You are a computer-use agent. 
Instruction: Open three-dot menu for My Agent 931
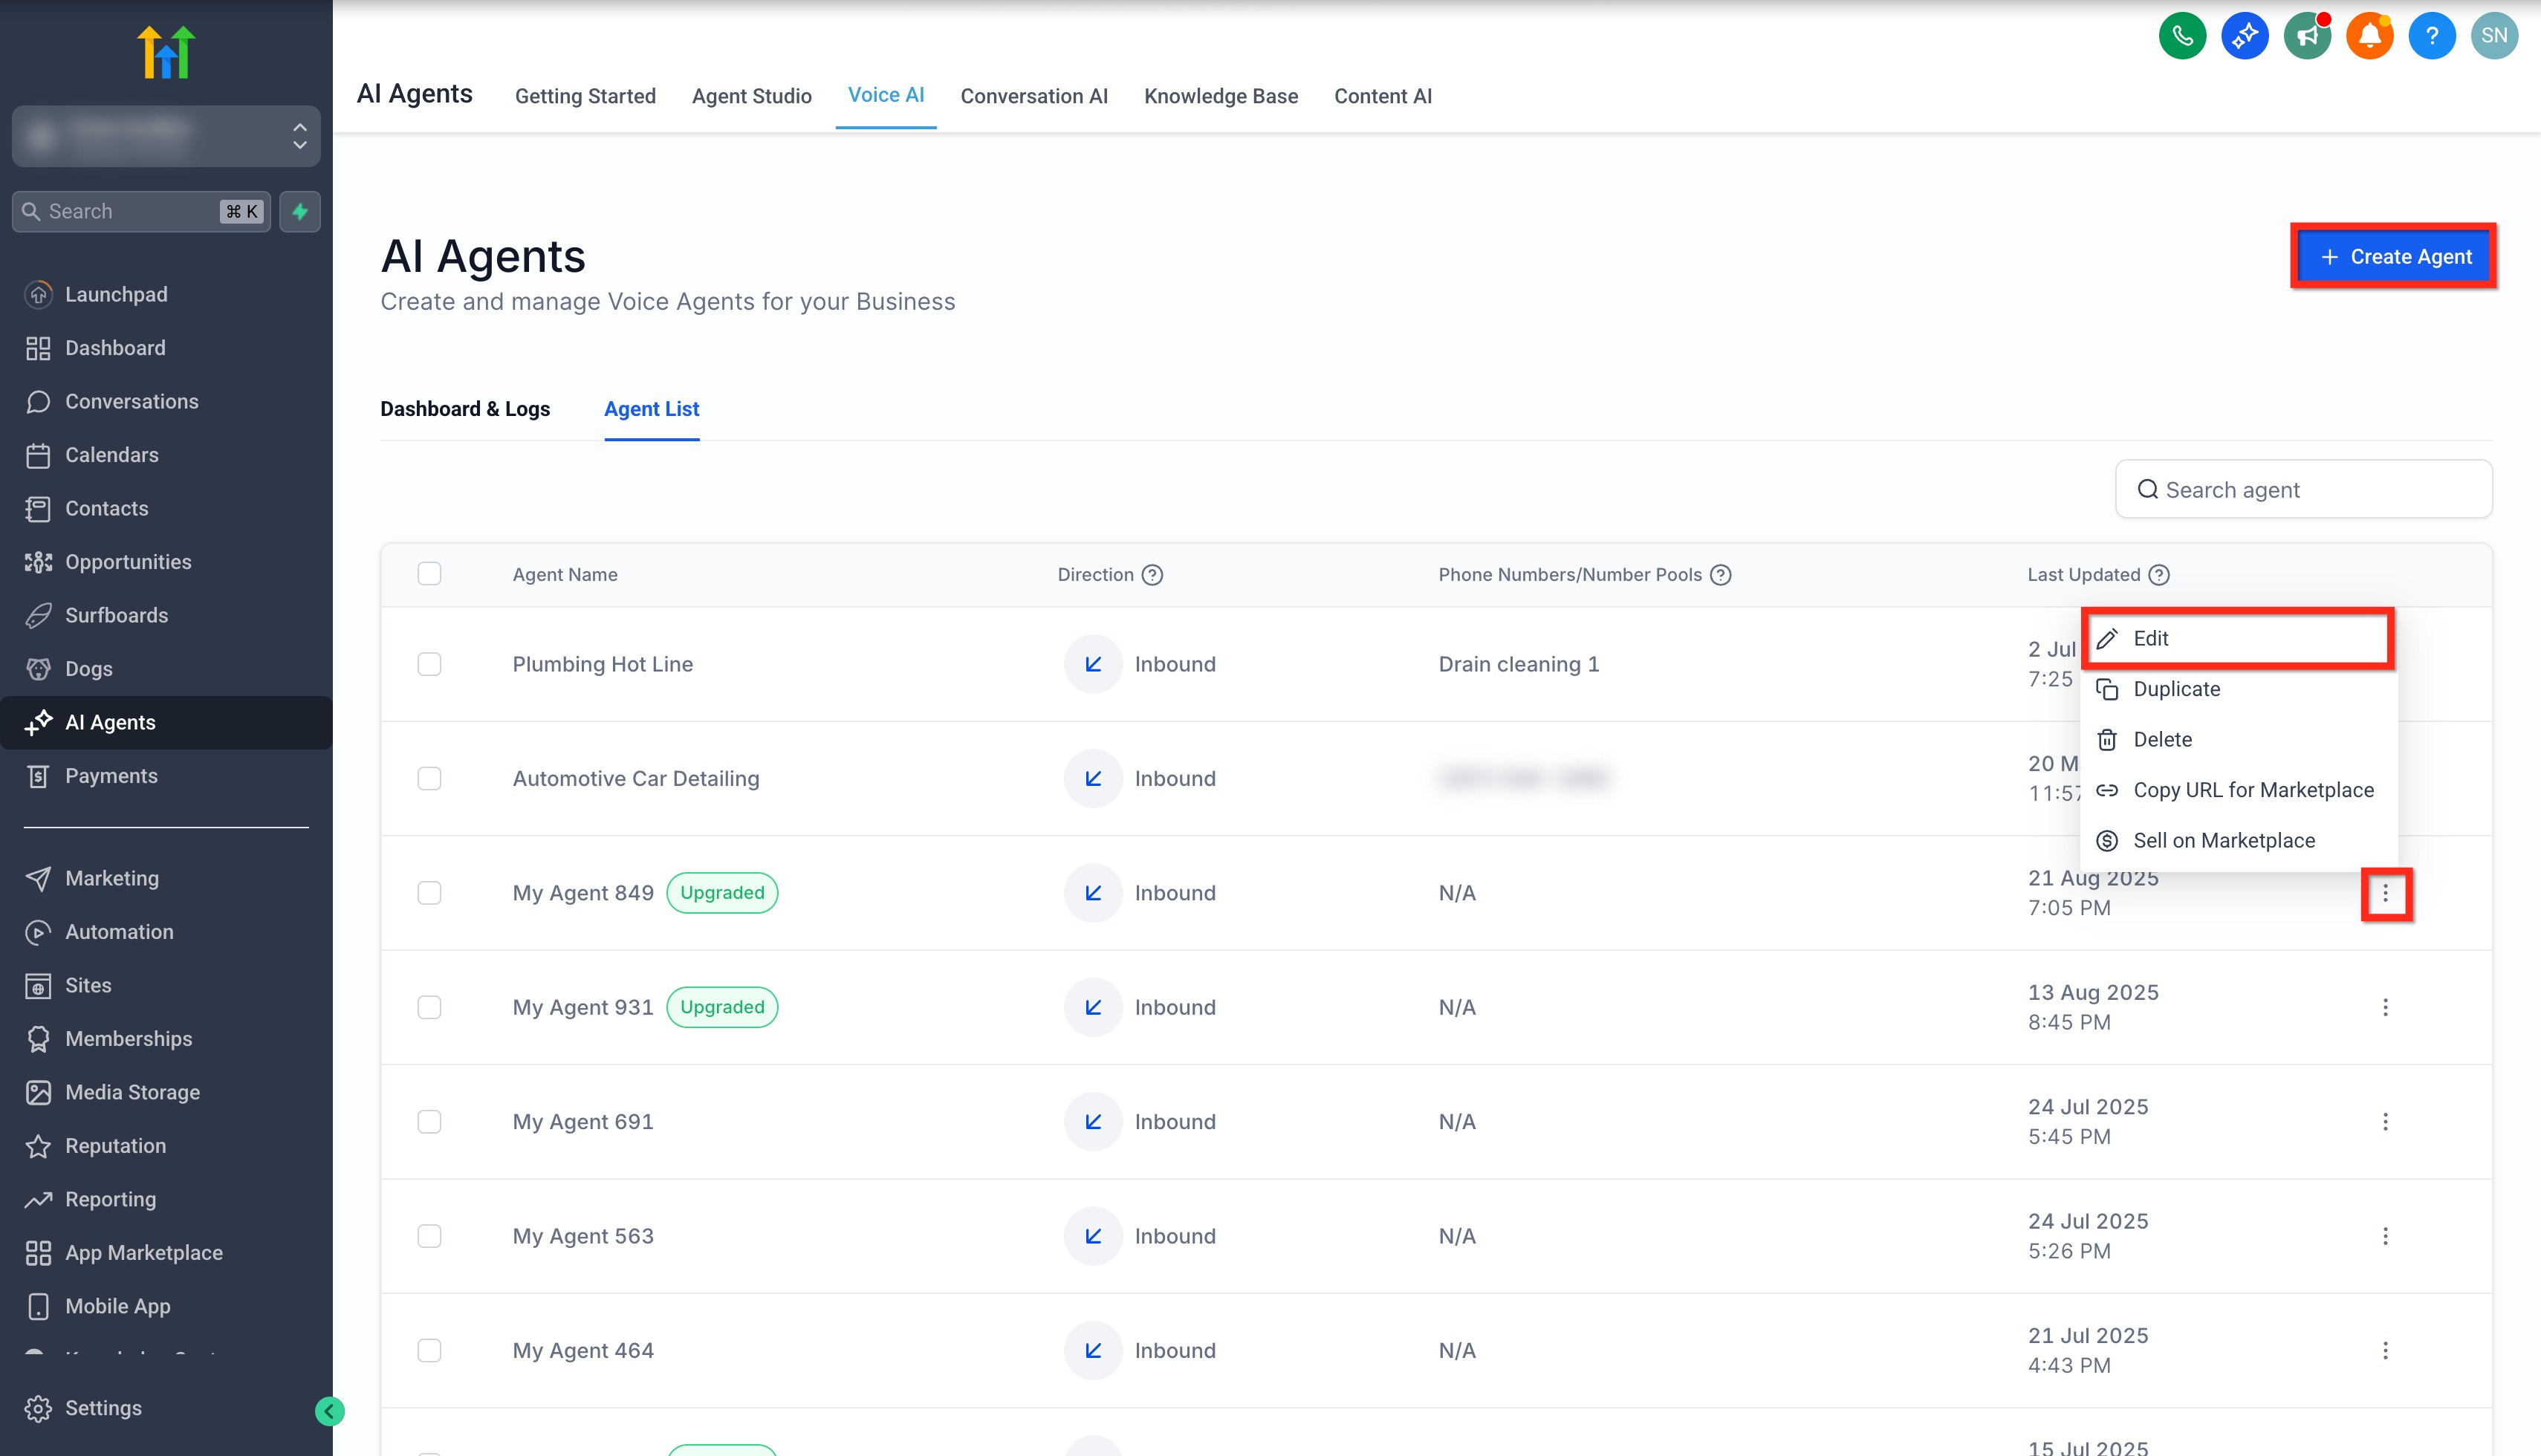2385,1007
